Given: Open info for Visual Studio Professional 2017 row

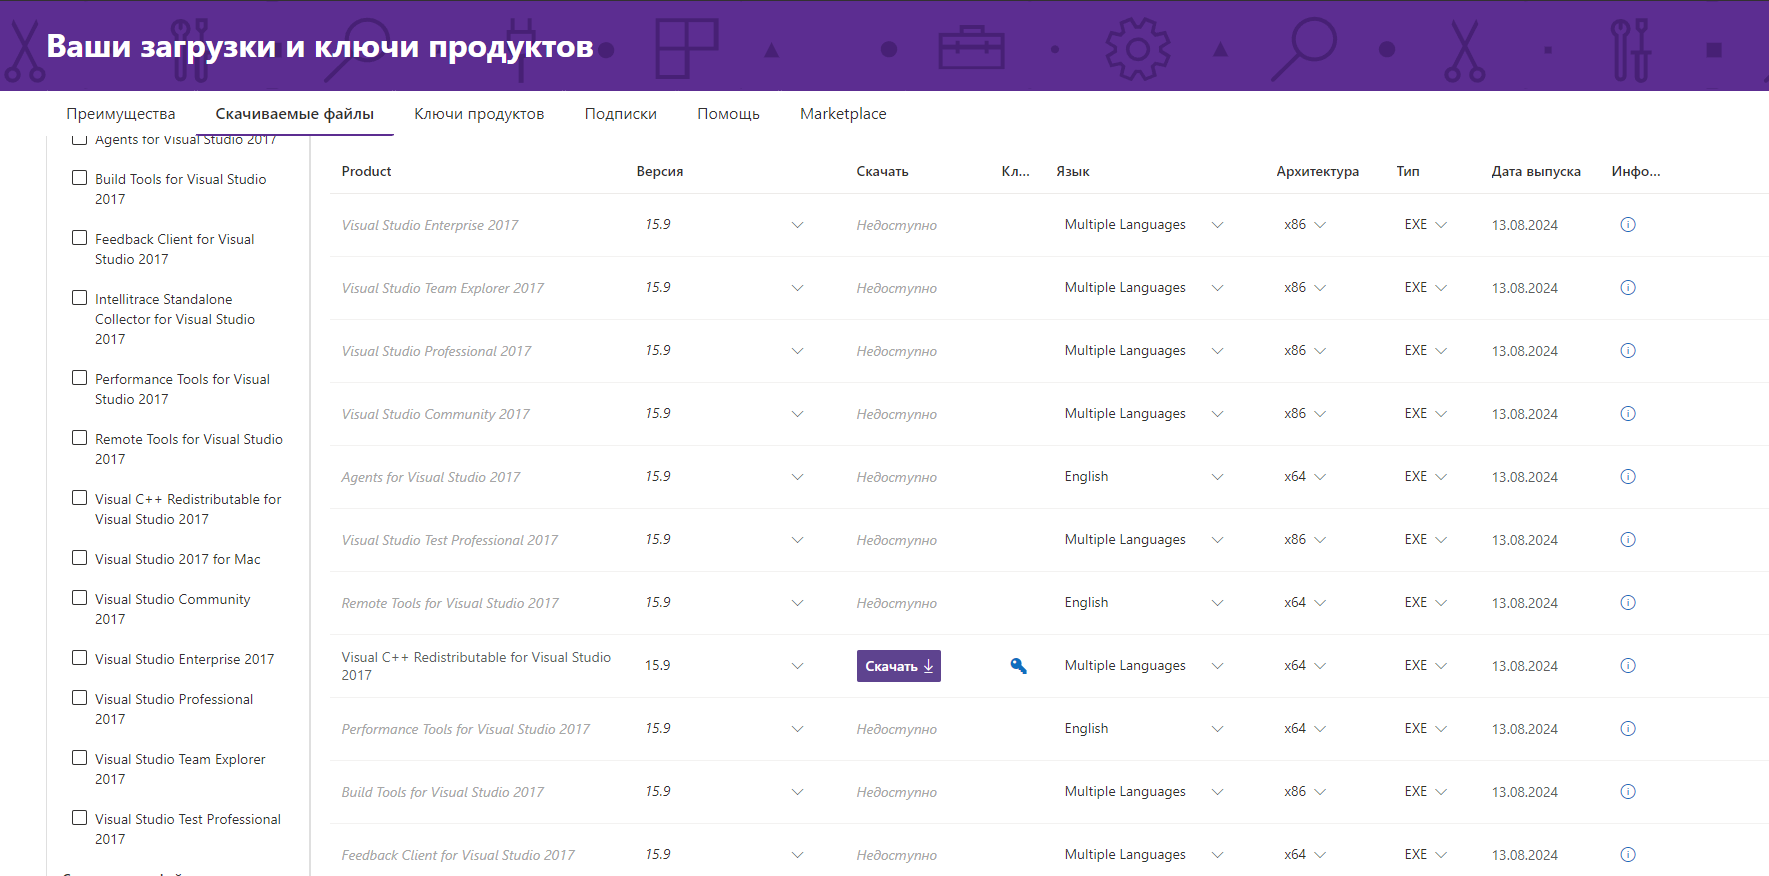Looking at the screenshot, I should click(1627, 351).
